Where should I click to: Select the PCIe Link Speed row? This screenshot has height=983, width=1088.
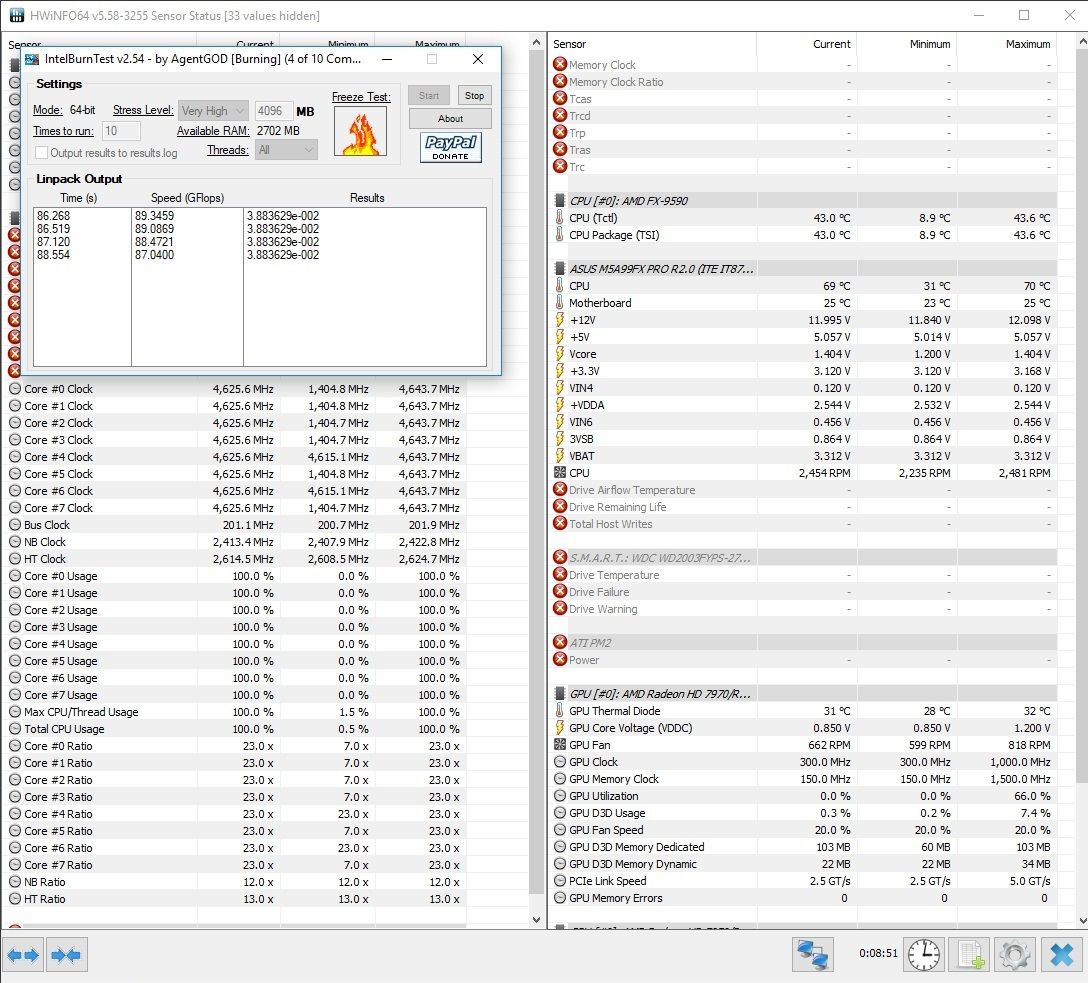(x=804, y=881)
